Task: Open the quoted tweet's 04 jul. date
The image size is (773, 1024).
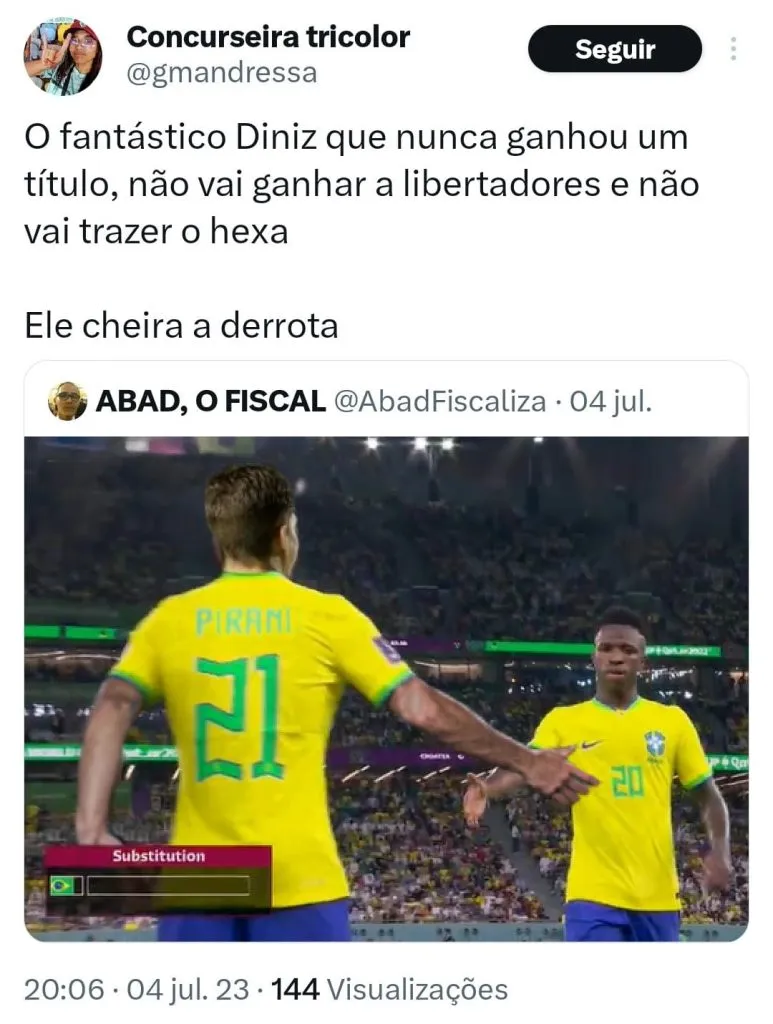Action: pos(610,401)
